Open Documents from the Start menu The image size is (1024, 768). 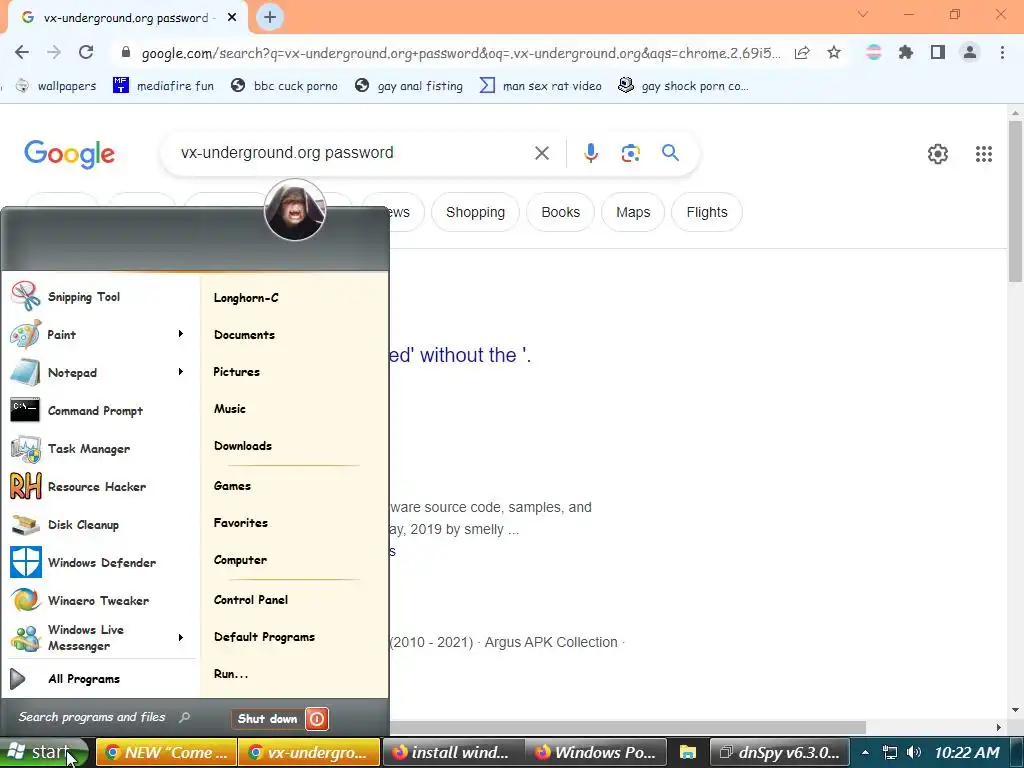click(x=244, y=335)
